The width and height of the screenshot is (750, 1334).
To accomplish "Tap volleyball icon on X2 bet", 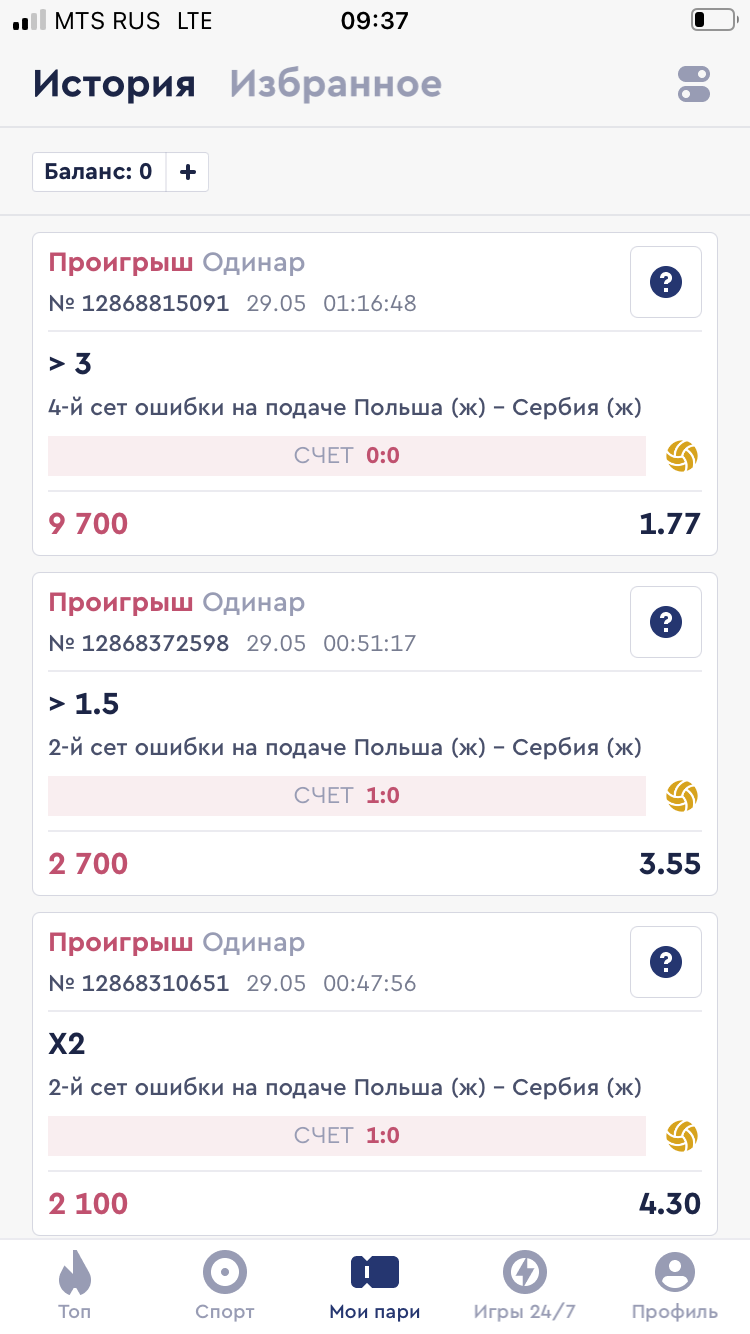I will coord(682,1137).
